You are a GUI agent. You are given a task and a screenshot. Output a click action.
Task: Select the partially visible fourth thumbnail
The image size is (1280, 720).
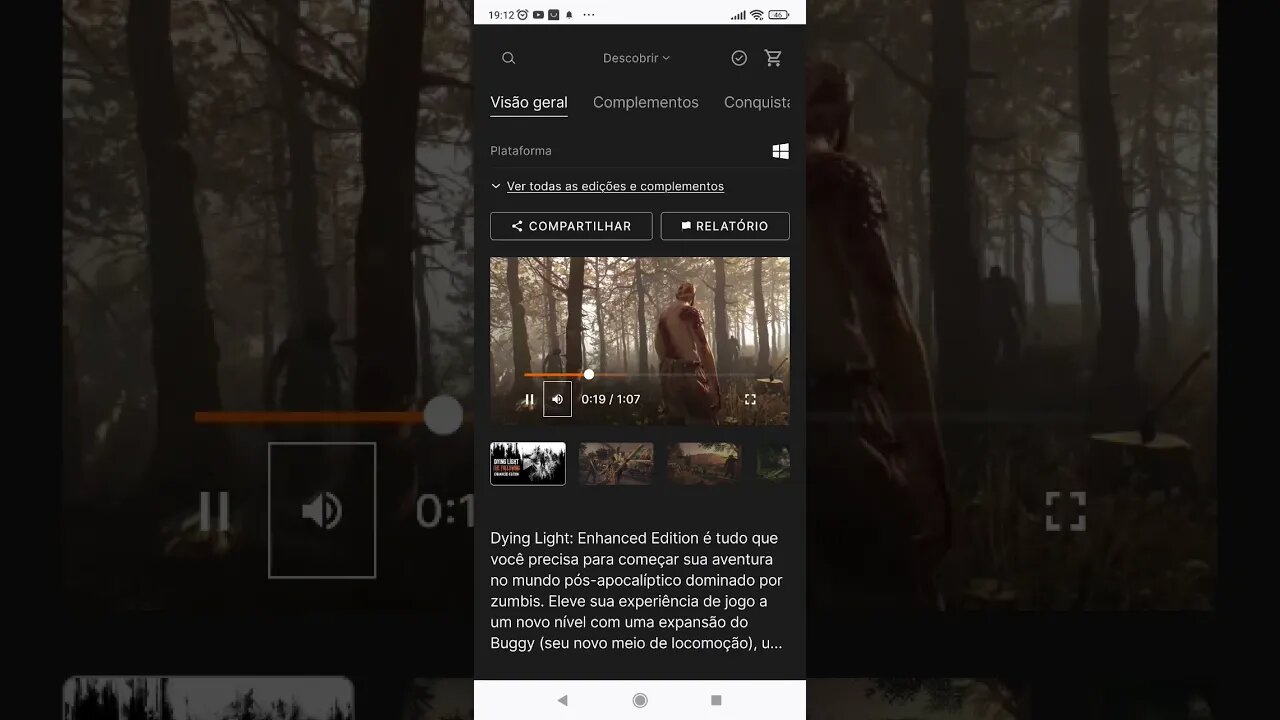pyautogui.click(x=773, y=464)
